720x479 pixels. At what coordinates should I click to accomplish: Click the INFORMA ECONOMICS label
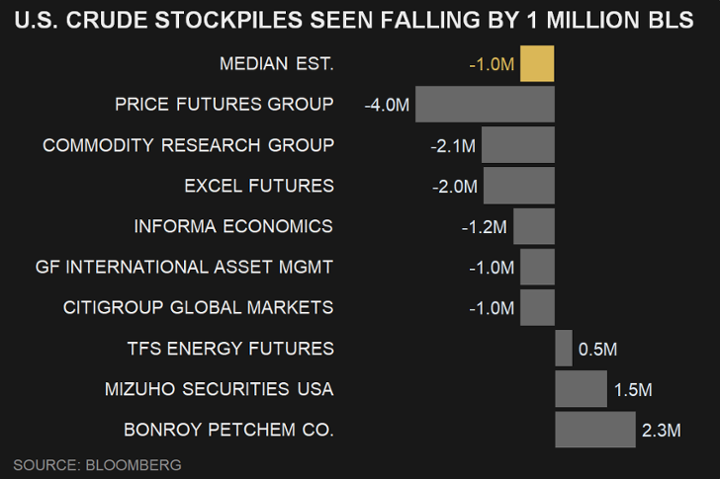[233, 226]
